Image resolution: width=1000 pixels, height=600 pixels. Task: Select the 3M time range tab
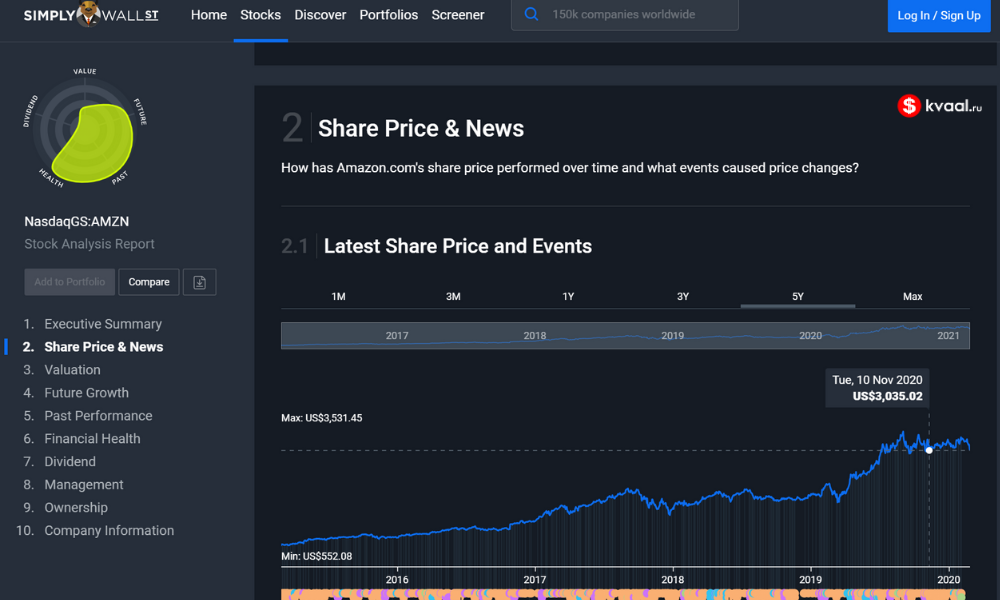tap(453, 296)
